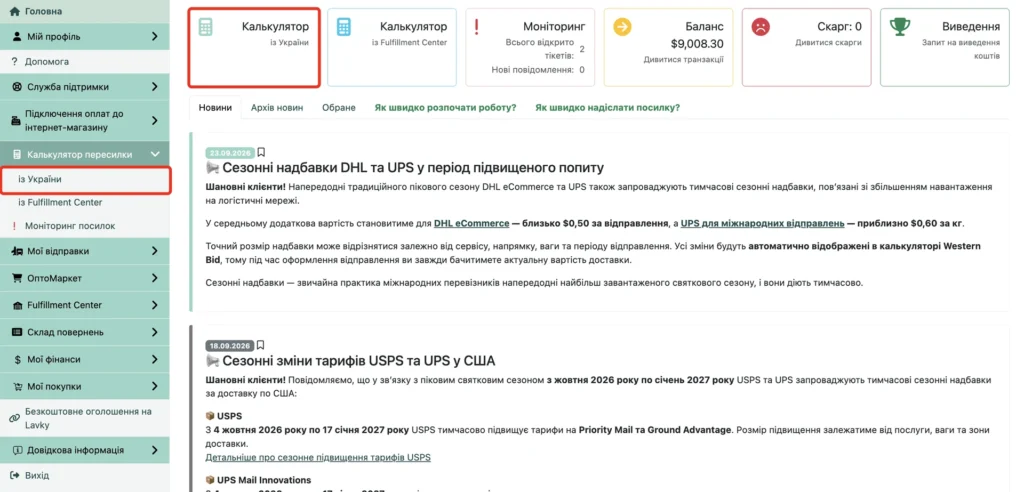Open the Обране tab
Screen dimensions: 1024x492
pos(338,108)
